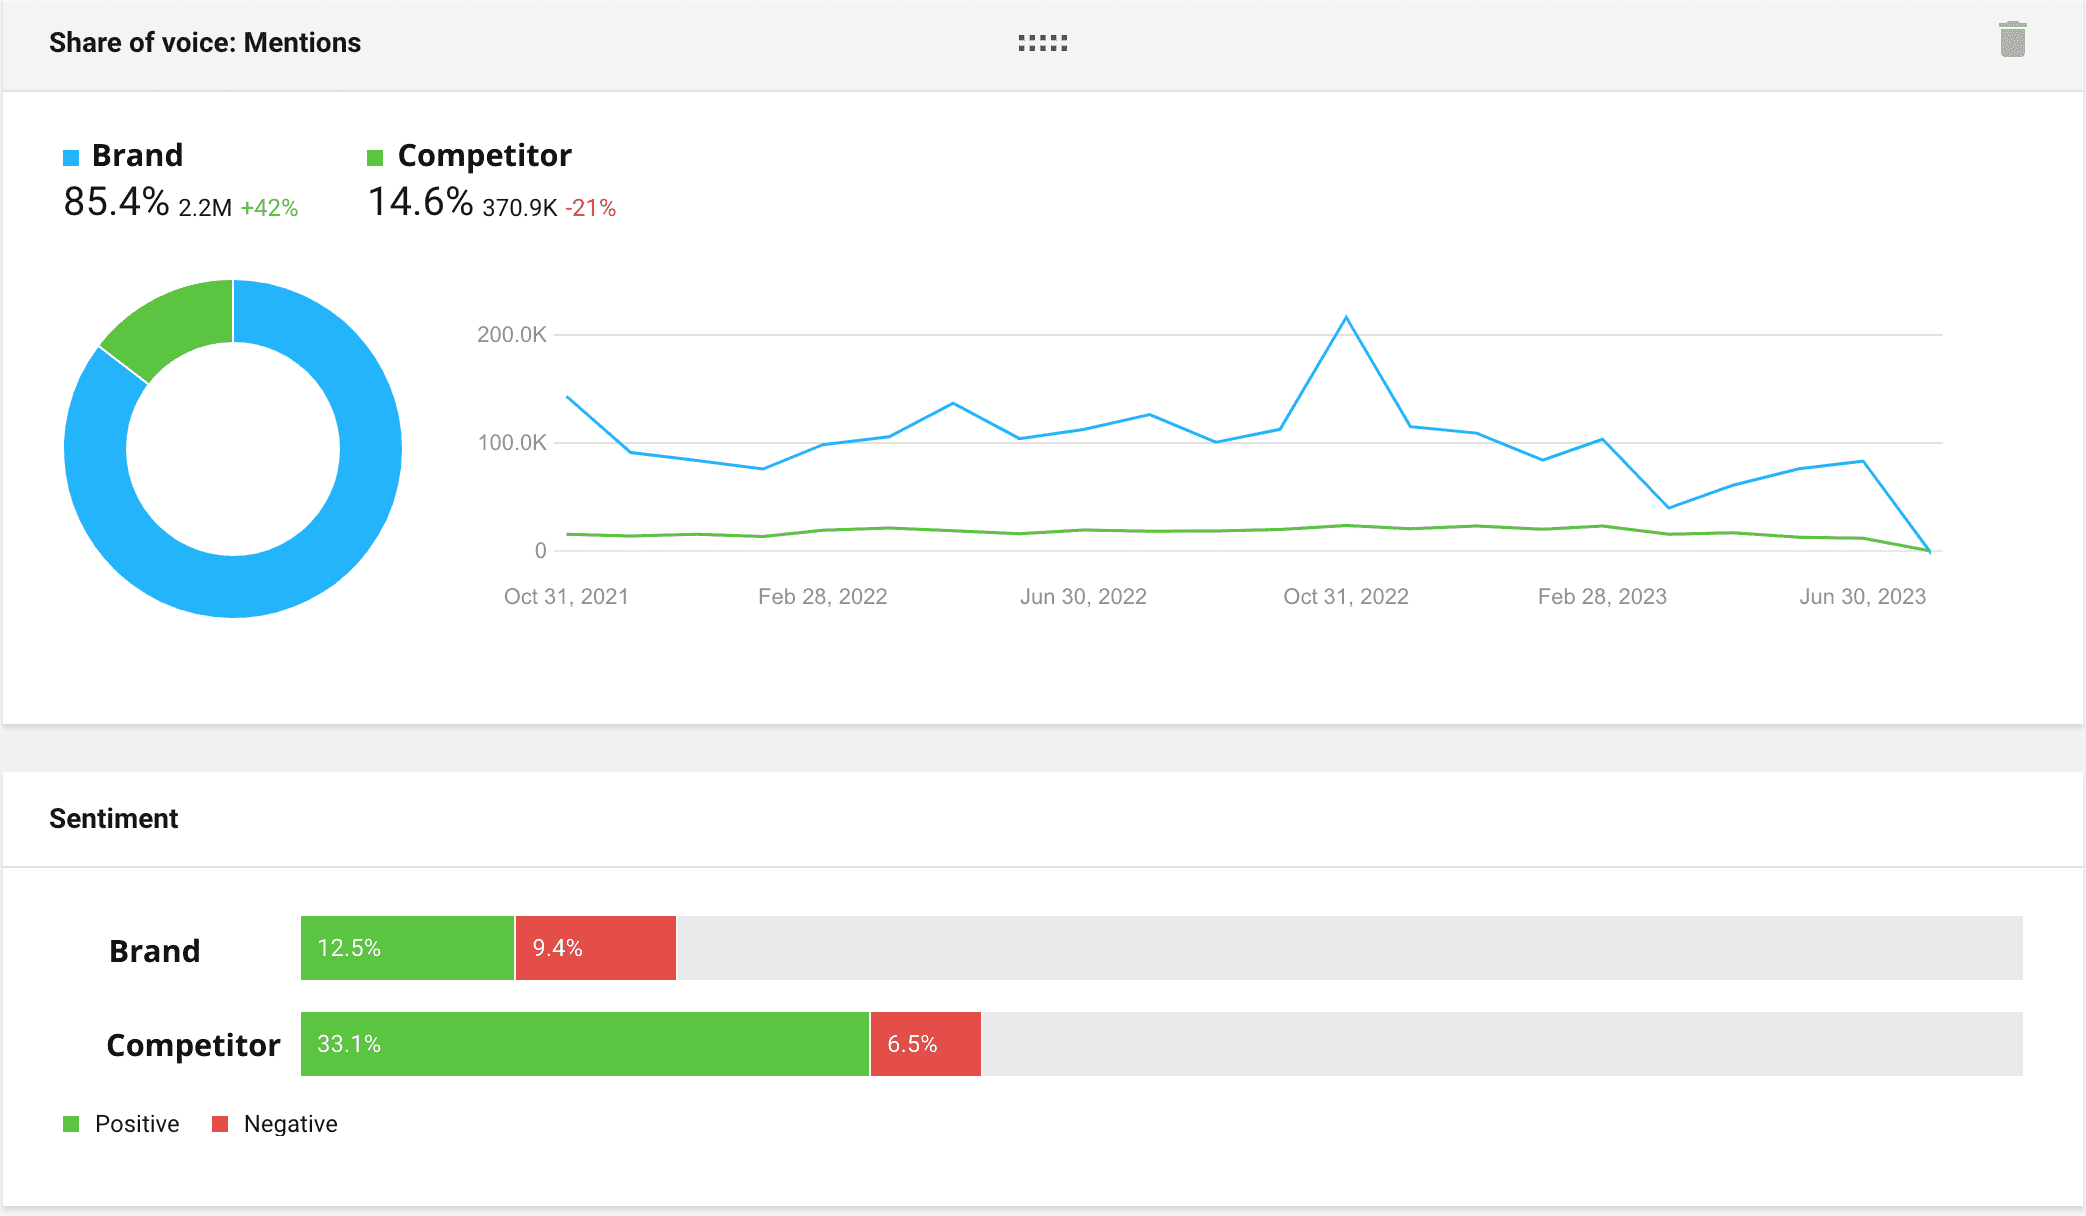Click Competitor positive sentiment bar 33.1%
Screen dimensions: 2086x1216
[585, 1044]
